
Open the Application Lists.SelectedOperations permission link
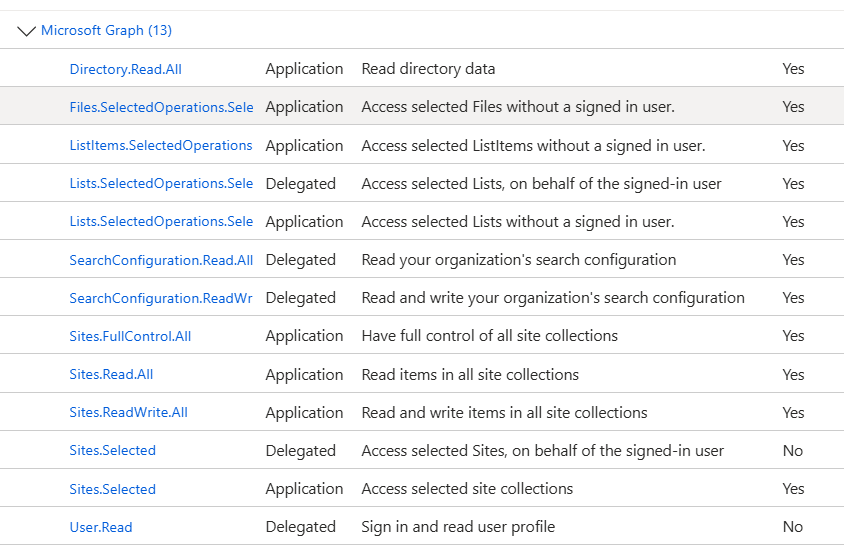point(161,222)
